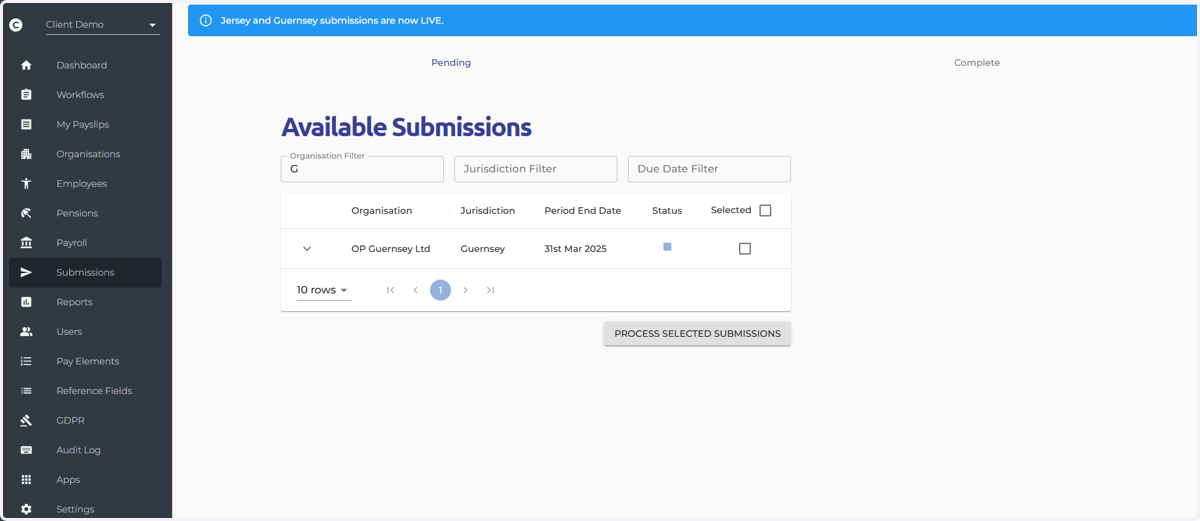The width and height of the screenshot is (1200, 521).
Task: Click the Reference Fields list icon
Action: (26, 391)
